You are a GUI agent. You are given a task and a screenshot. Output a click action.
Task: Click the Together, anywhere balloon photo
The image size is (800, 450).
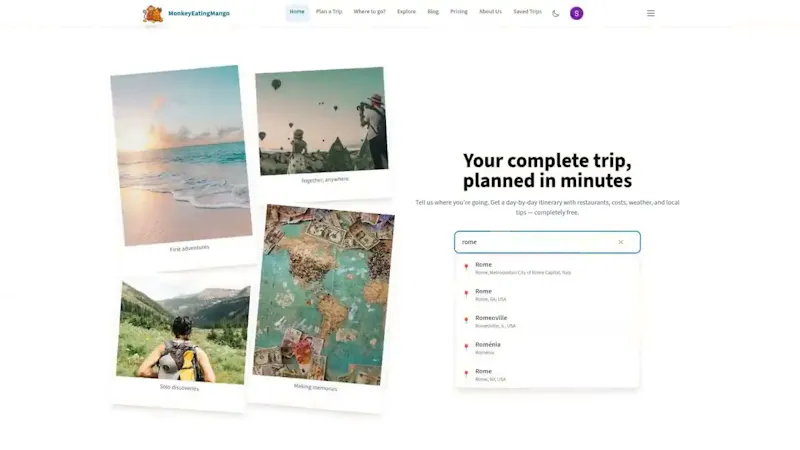(x=321, y=121)
